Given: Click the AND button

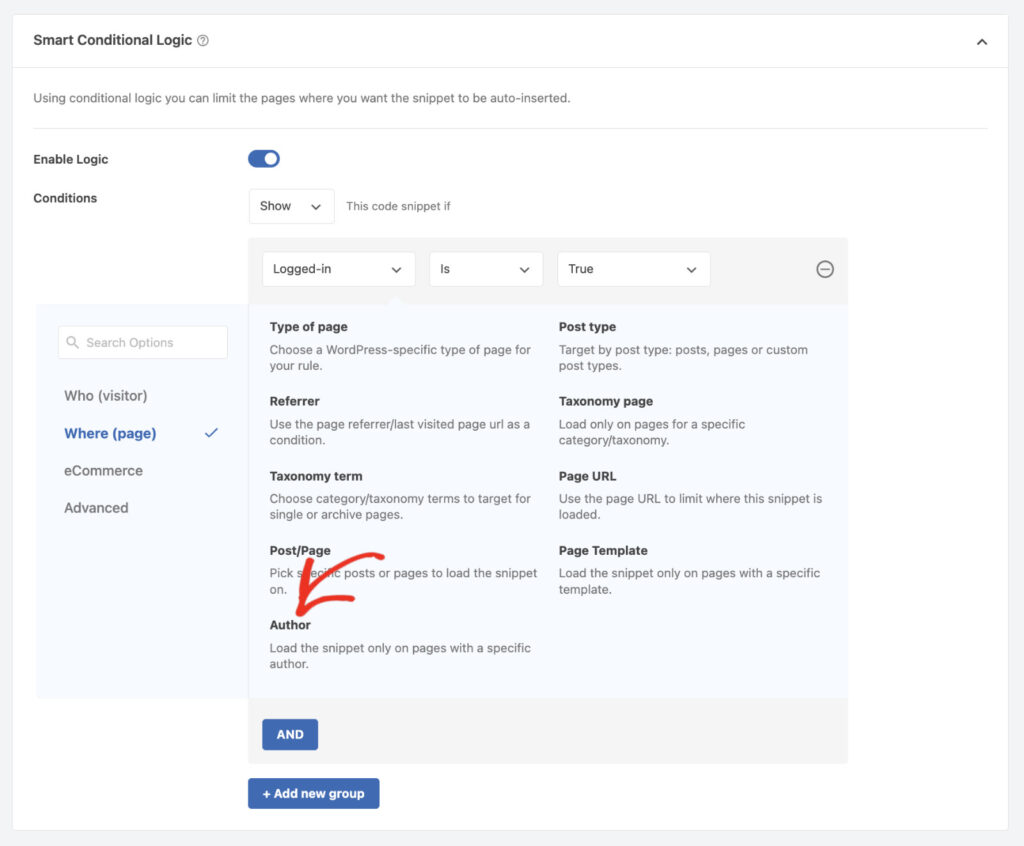Looking at the screenshot, I should (290, 734).
